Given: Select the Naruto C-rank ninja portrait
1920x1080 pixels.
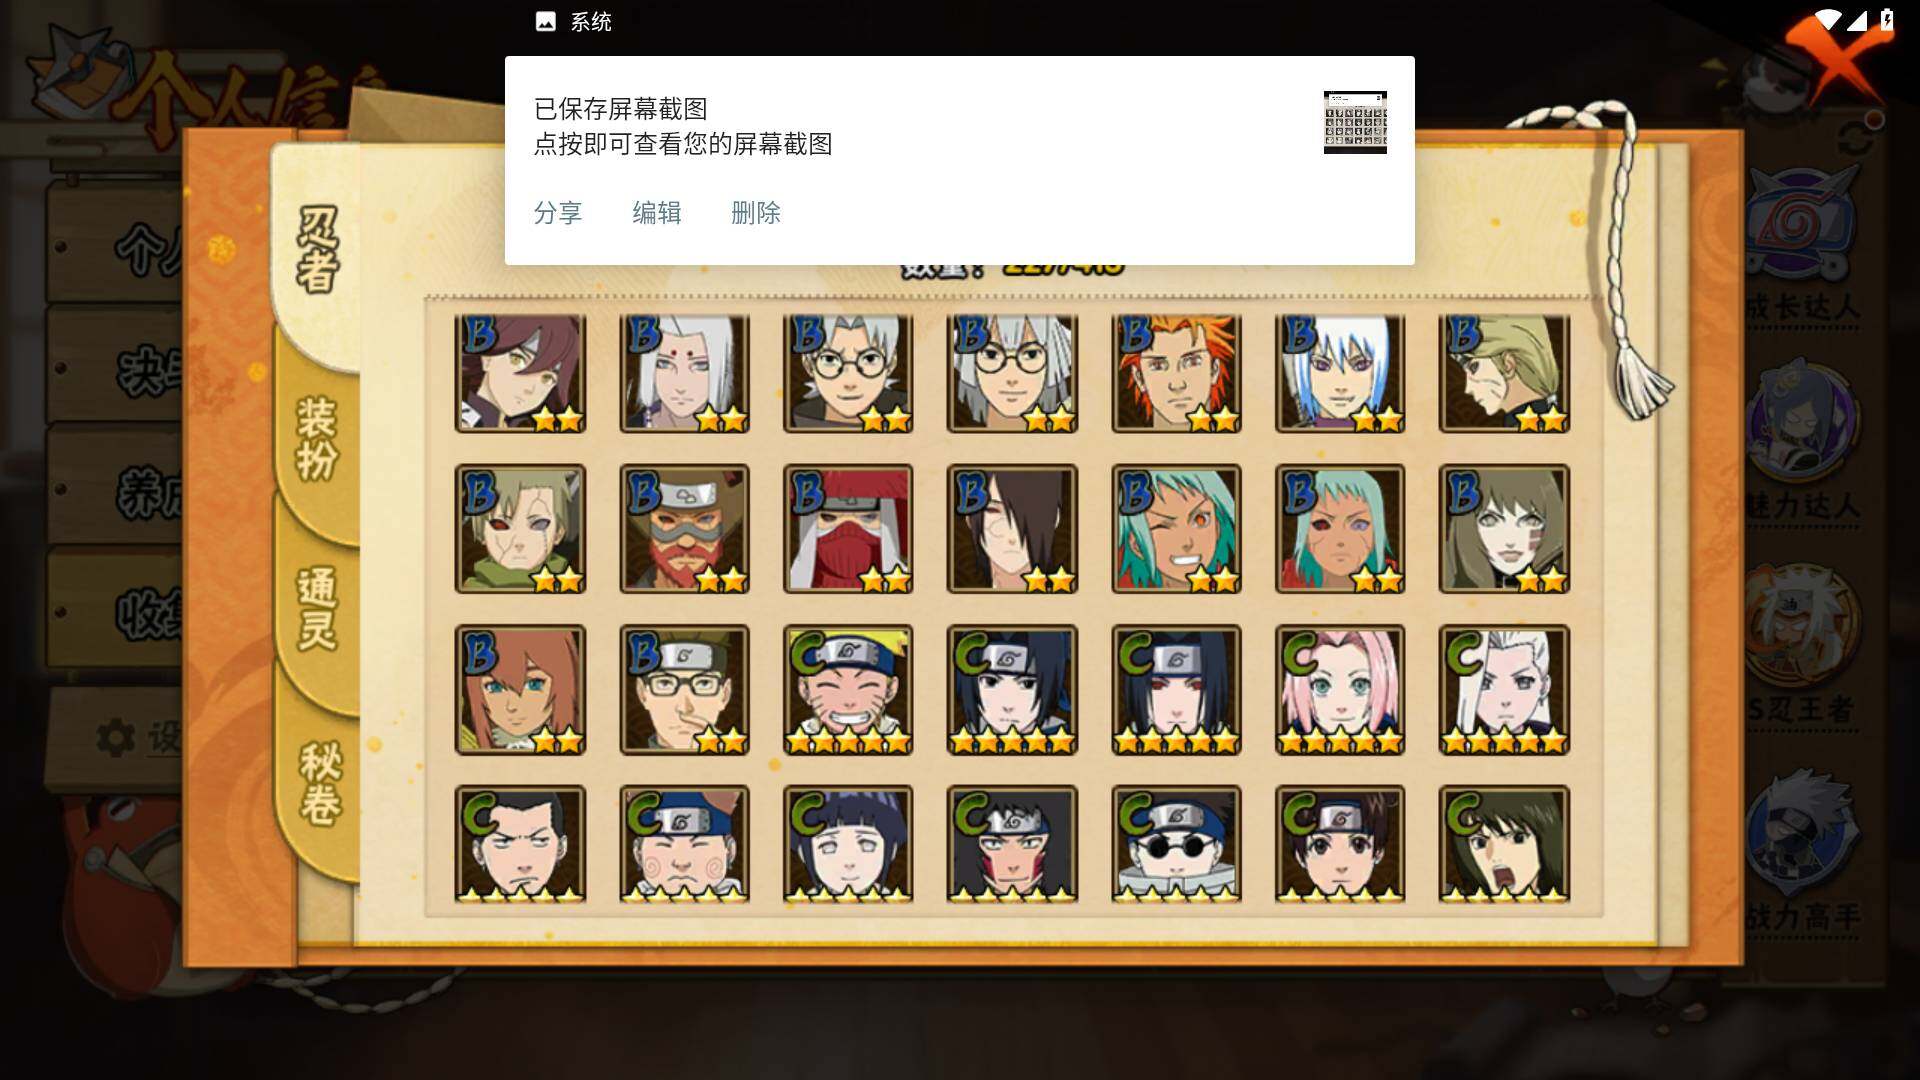Looking at the screenshot, I should point(848,689).
